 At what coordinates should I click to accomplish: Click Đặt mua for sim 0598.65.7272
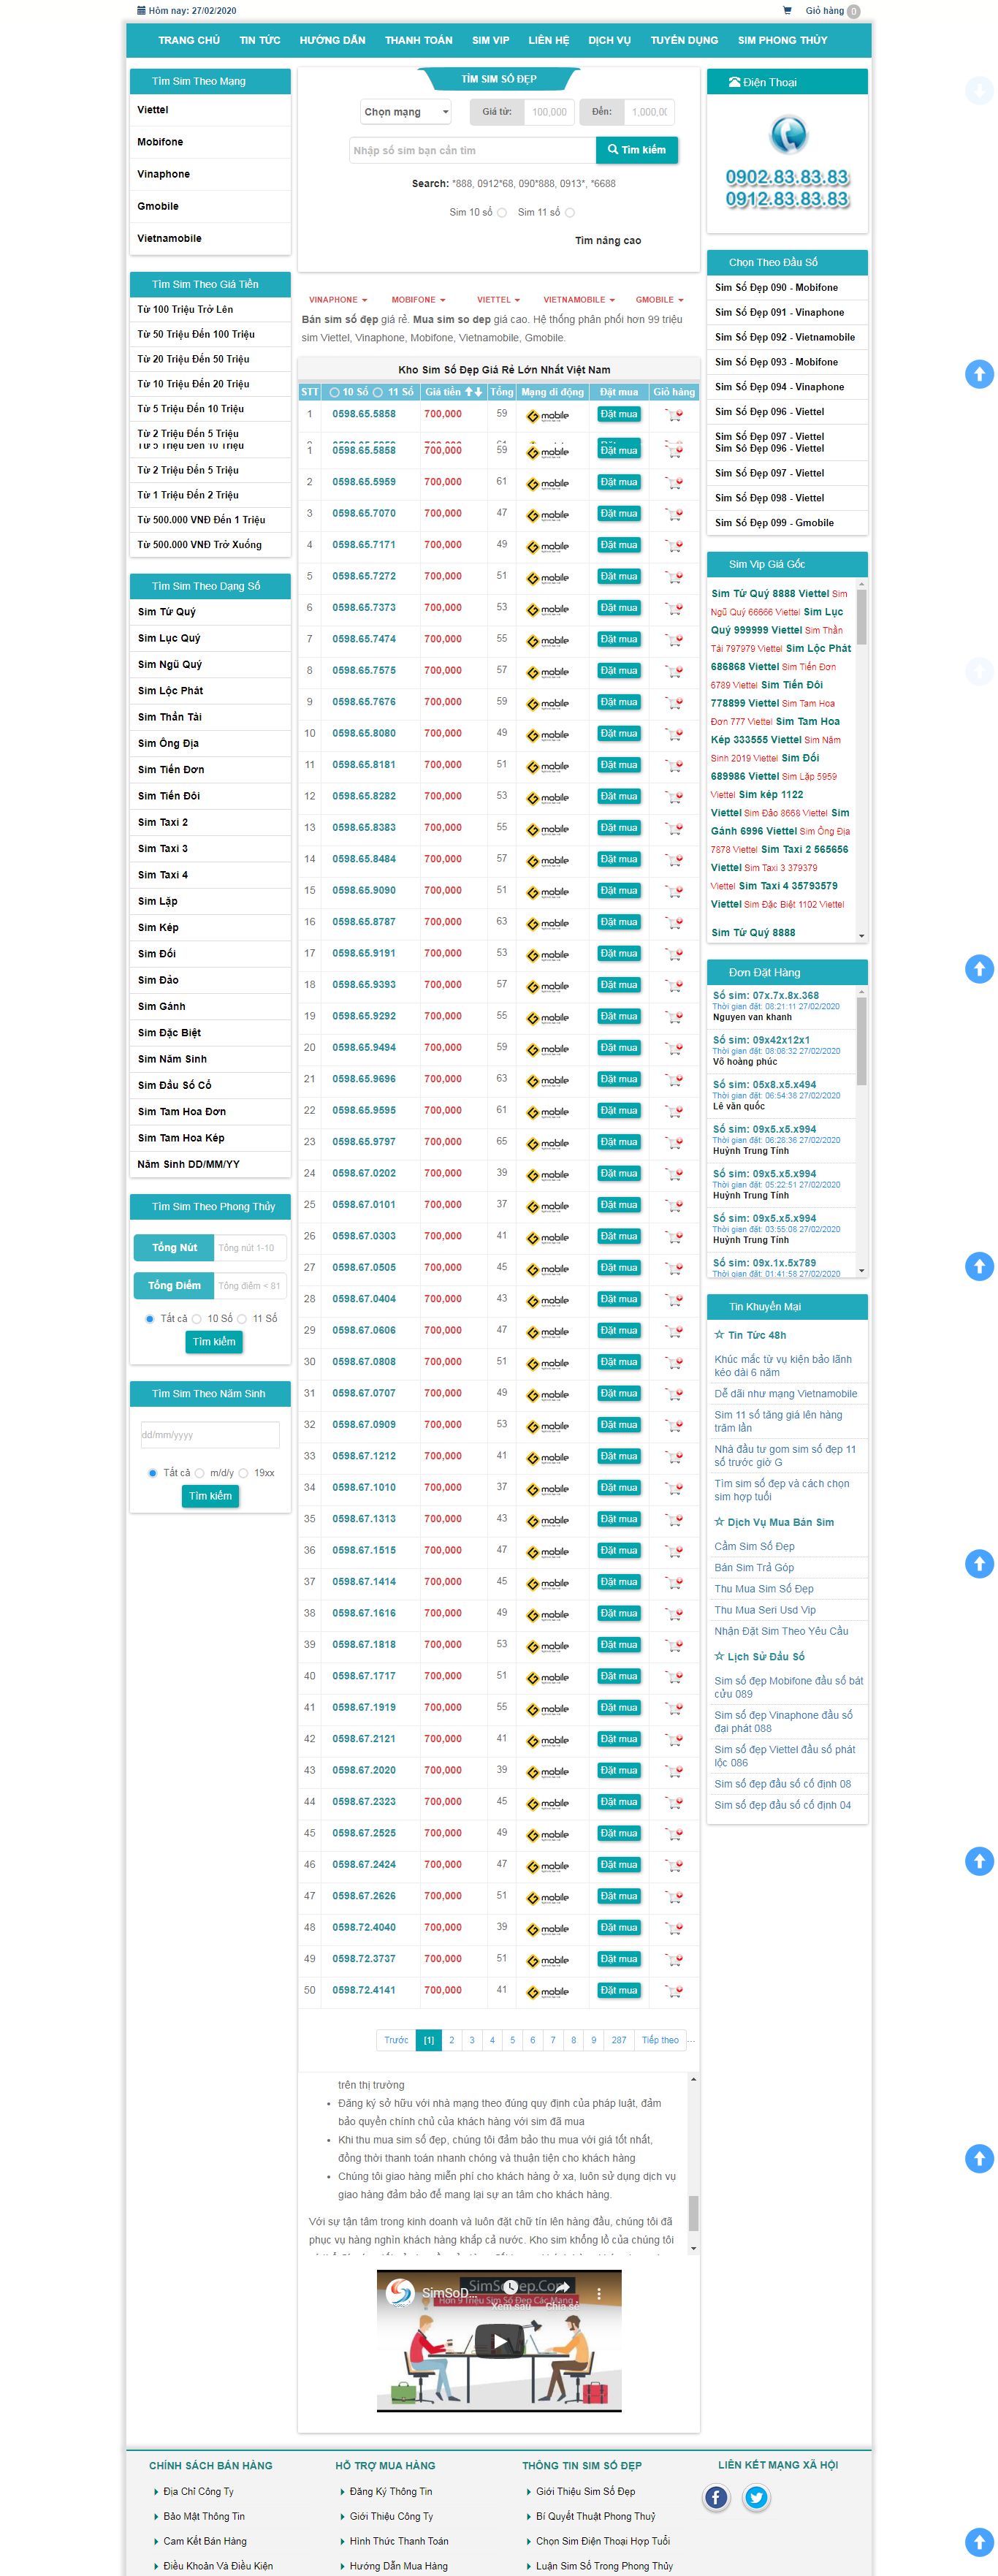coord(619,577)
